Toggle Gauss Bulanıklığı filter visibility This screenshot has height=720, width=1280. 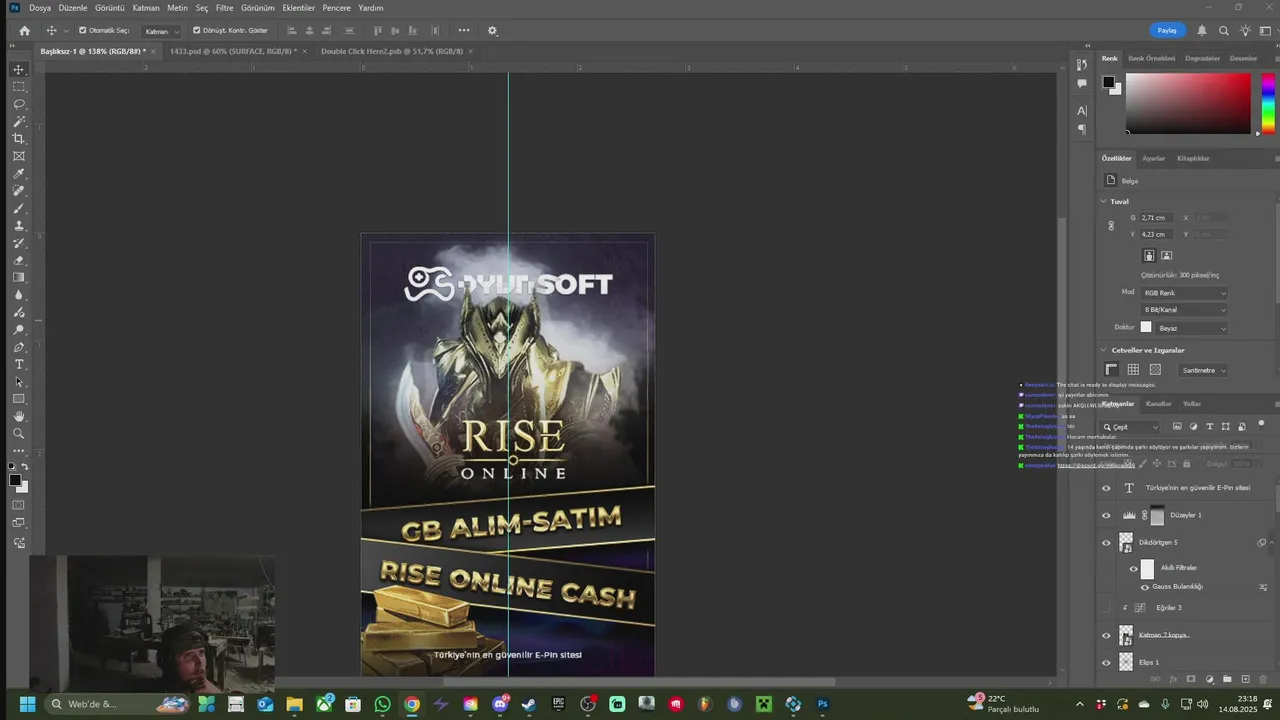click(1145, 587)
